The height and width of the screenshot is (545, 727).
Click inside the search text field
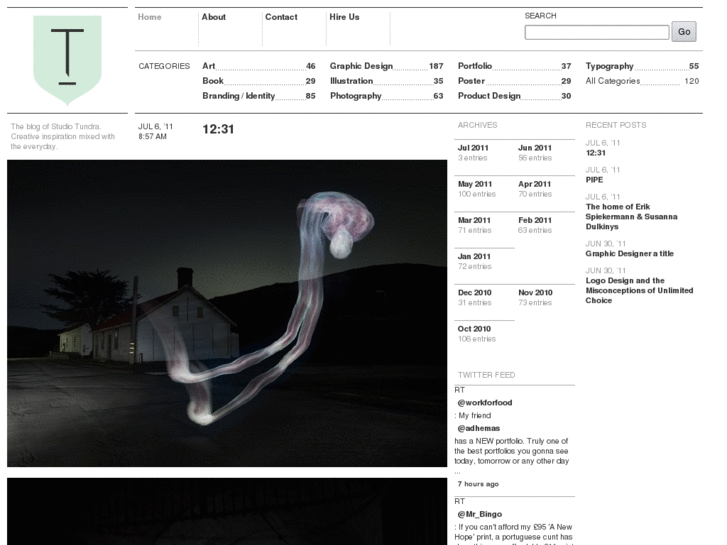pos(596,32)
